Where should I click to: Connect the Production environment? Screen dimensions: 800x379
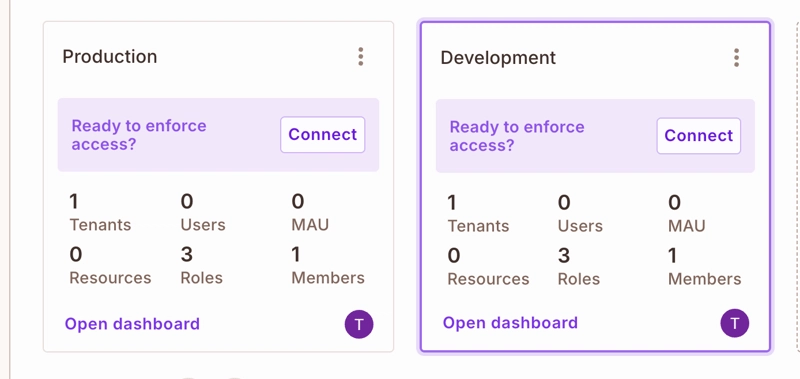(322, 135)
